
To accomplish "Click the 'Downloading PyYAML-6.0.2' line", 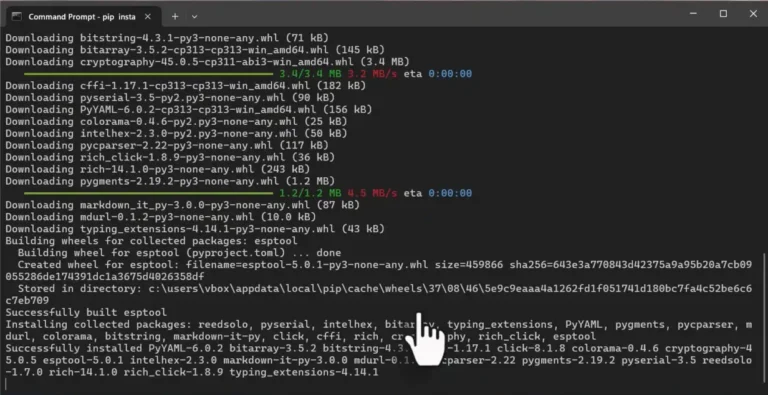I will [189, 110].
